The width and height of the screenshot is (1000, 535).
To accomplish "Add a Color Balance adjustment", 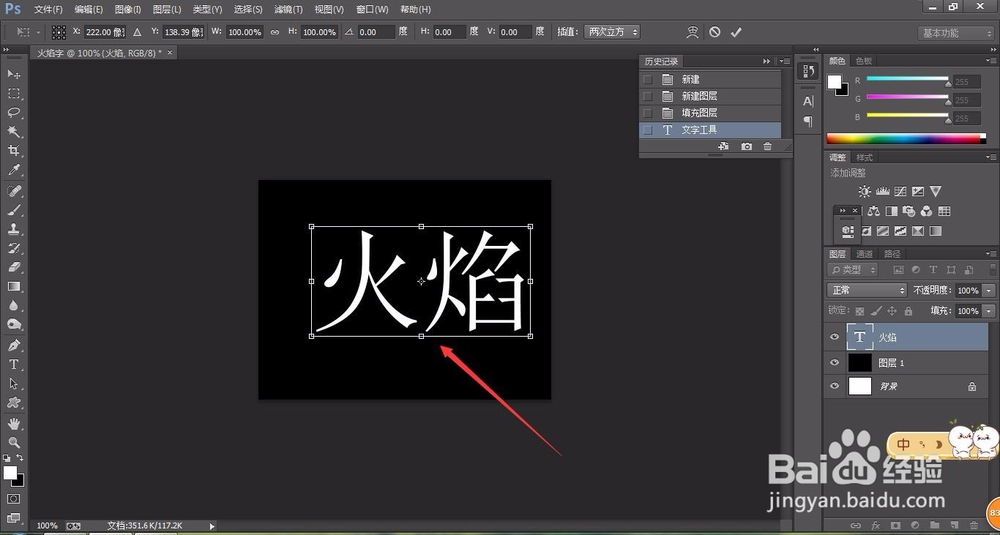I will [x=874, y=211].
